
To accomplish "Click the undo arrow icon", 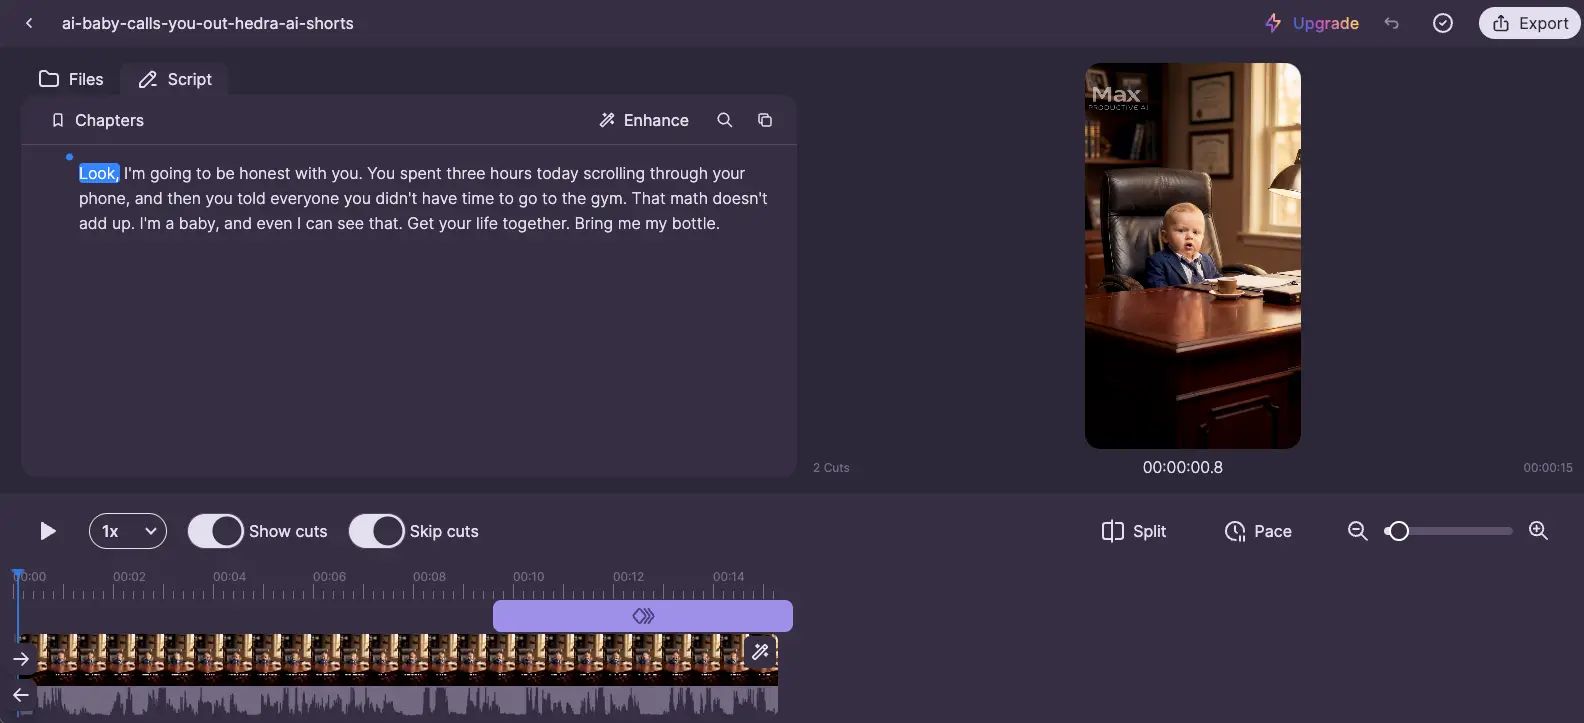I will (x=1391, y=23).
